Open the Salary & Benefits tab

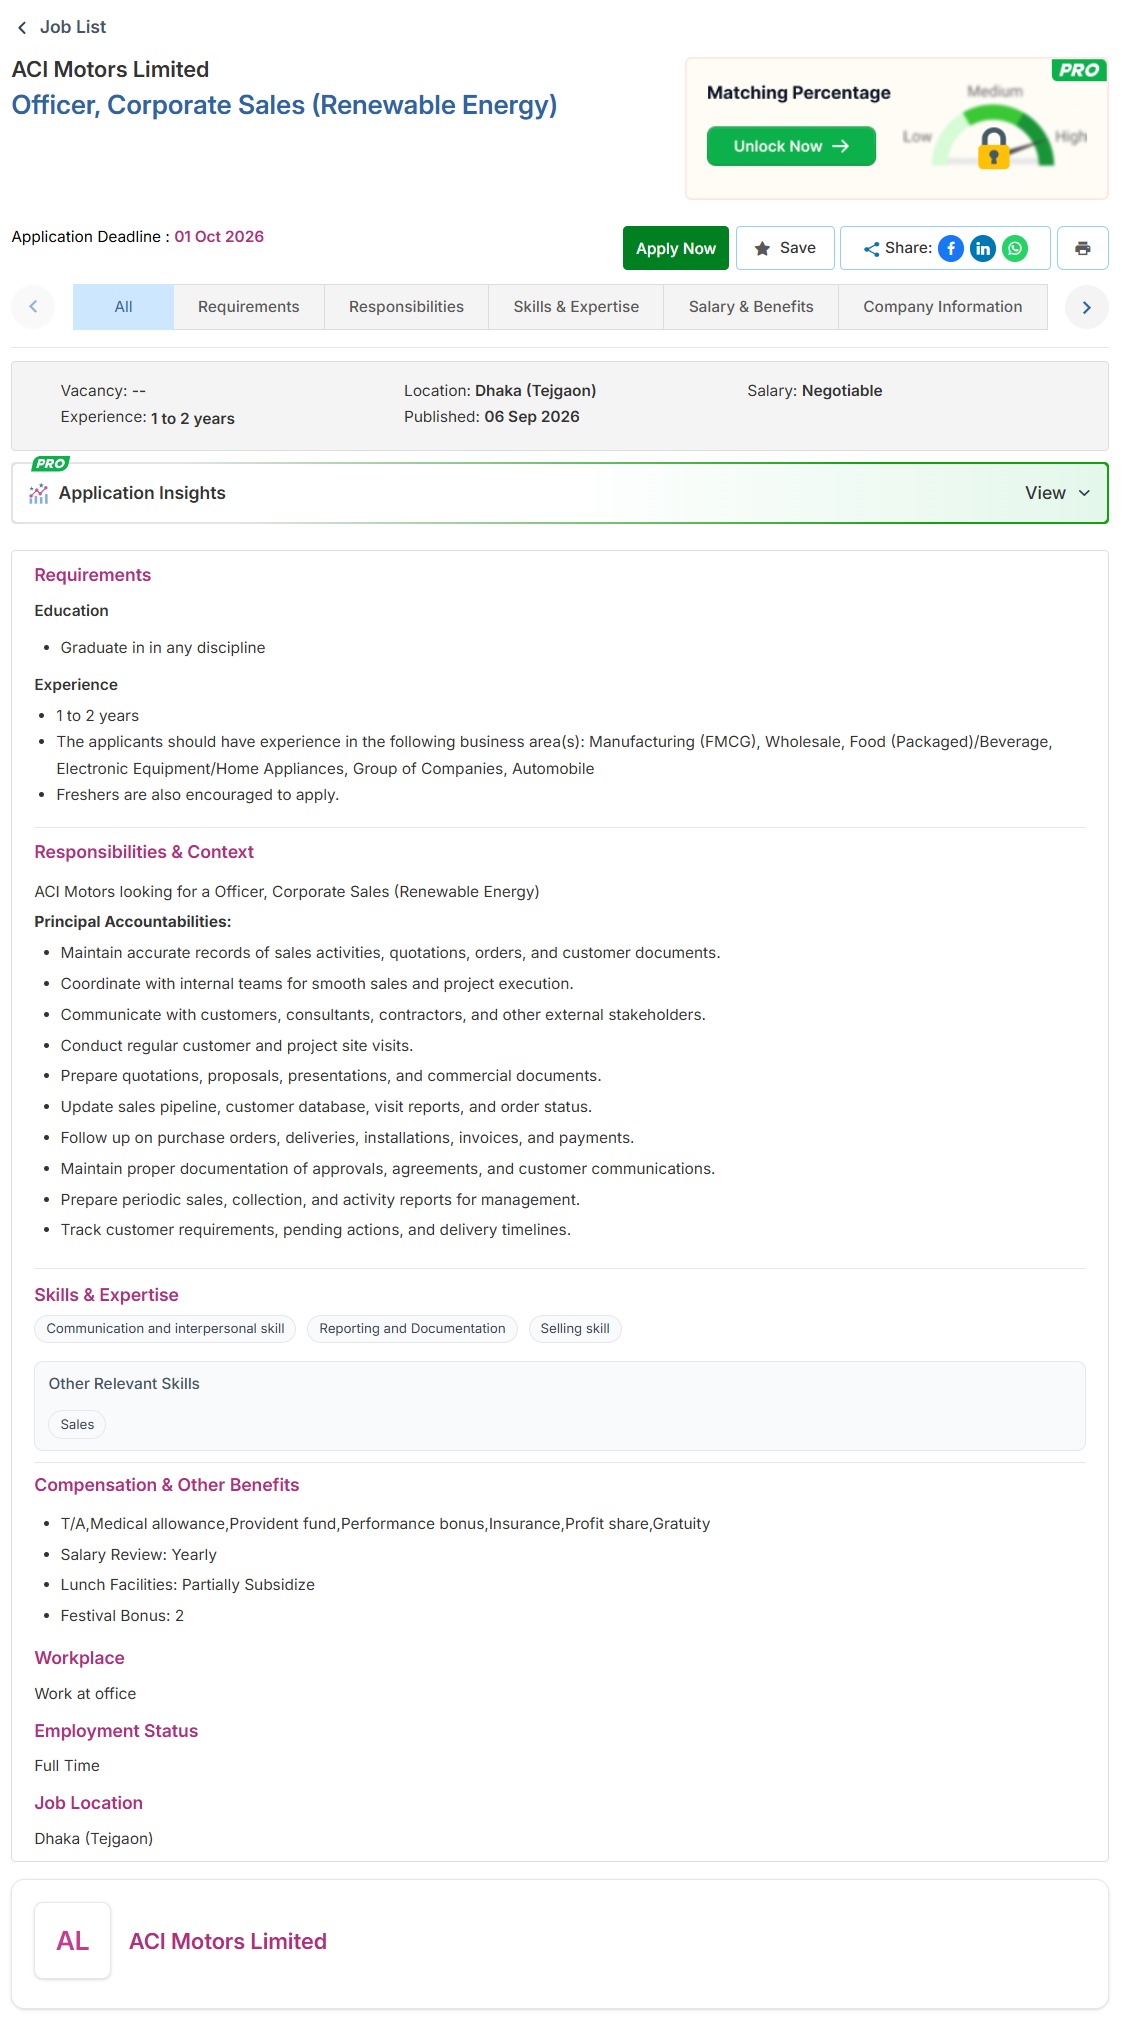(751, 307)
